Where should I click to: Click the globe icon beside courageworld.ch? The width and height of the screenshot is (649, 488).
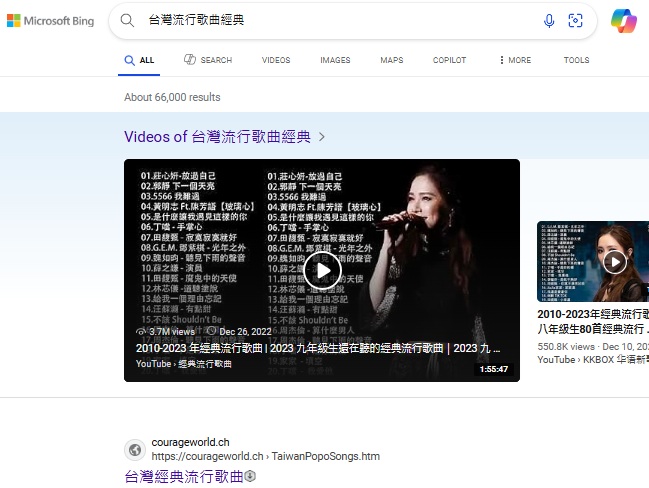[134, 449]
